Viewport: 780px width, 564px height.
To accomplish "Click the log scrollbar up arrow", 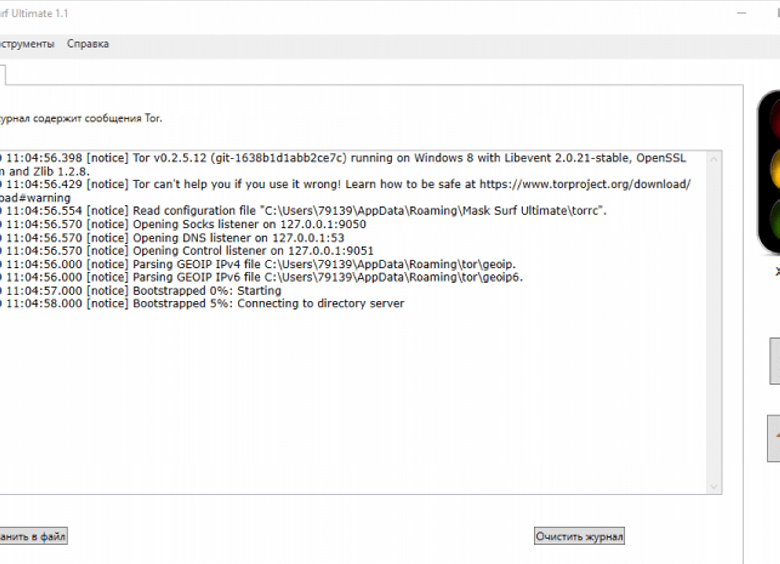I will 714,159.
